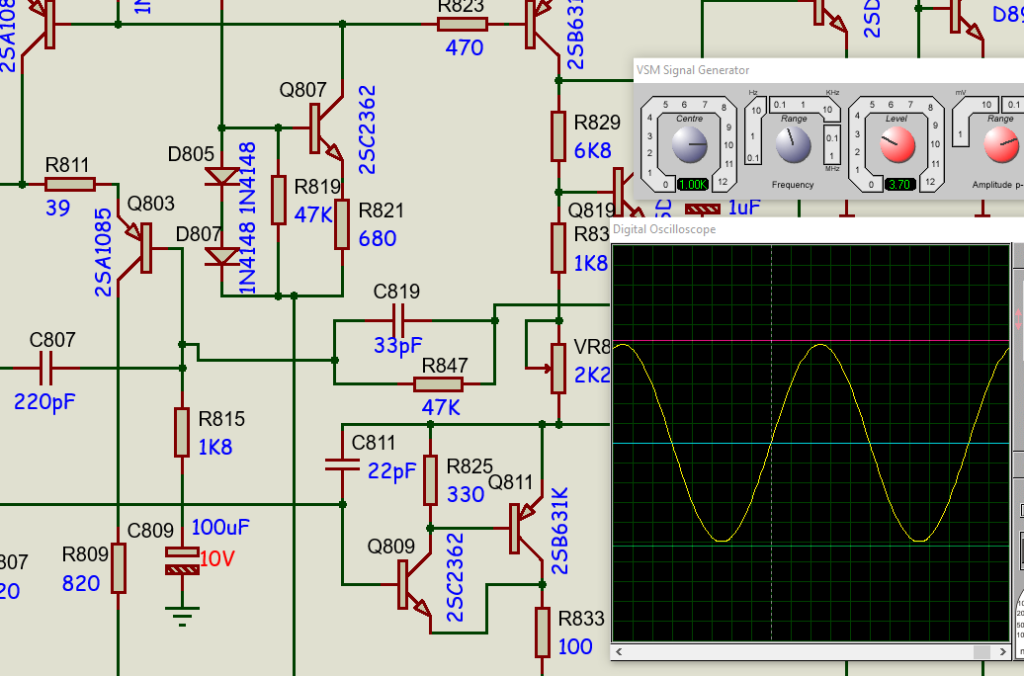Select the C819 33pF capacitor

click(399, 321)
